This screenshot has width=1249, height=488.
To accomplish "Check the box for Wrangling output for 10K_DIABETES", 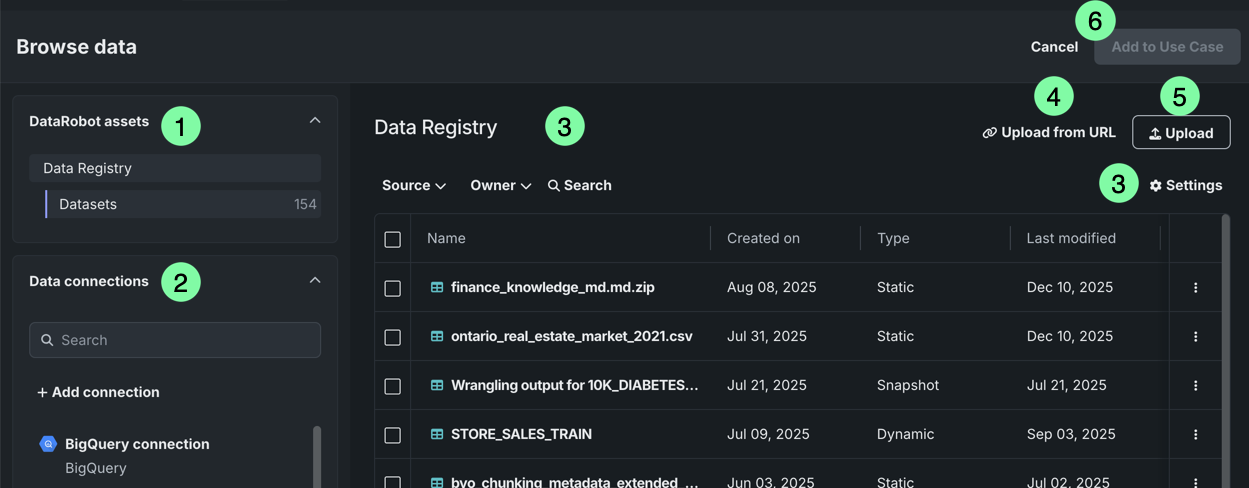I will pos(392,386).
